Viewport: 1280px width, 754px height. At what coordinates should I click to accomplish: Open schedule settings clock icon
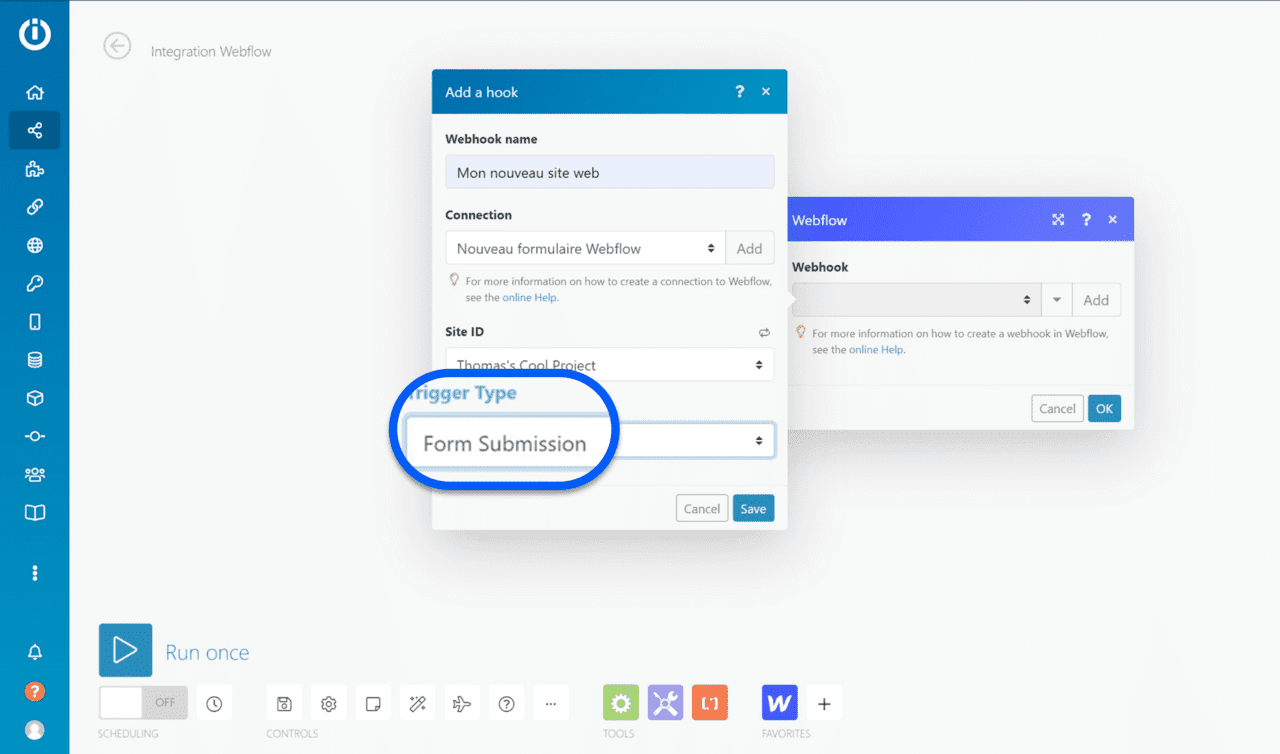[214, 704]
